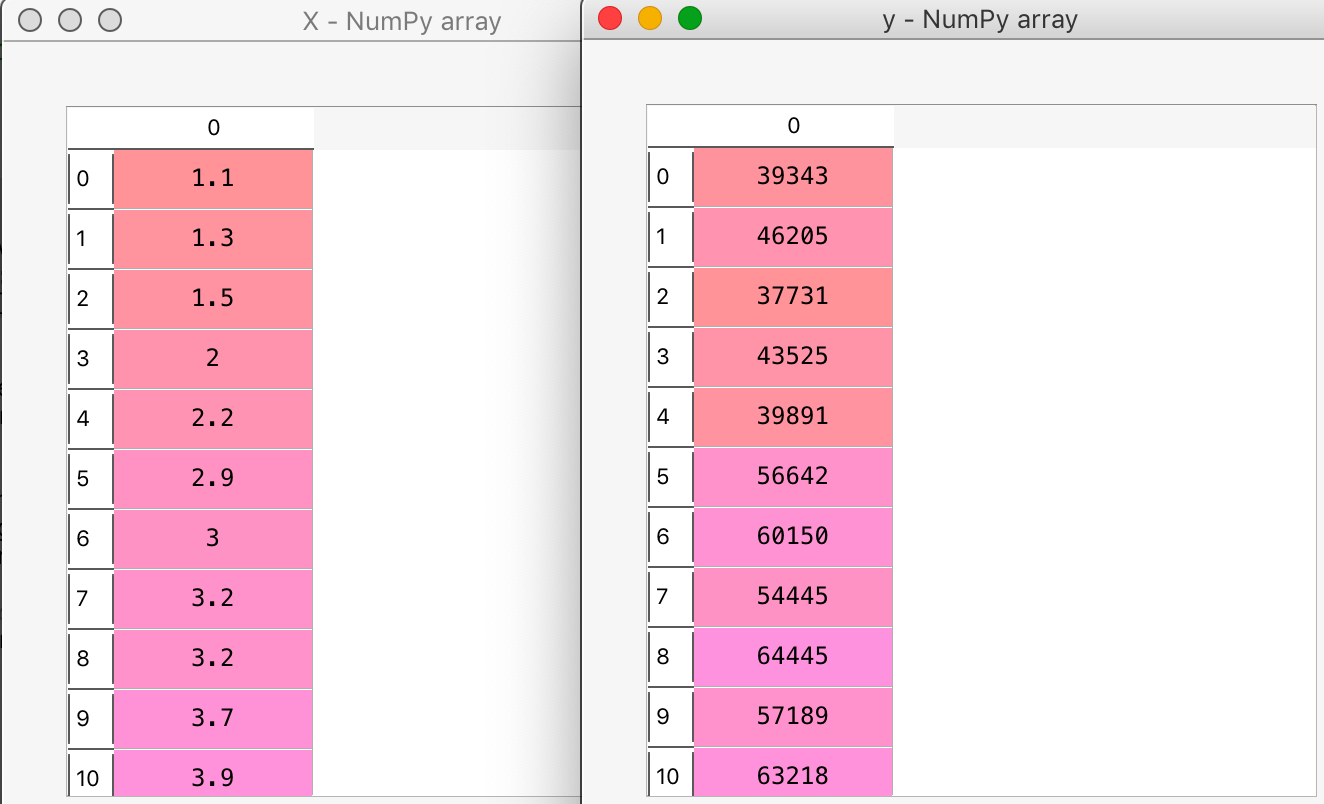1324x804 pixels.
Task: Select cell 63218 in y array
Action: [x=793, y=772]
